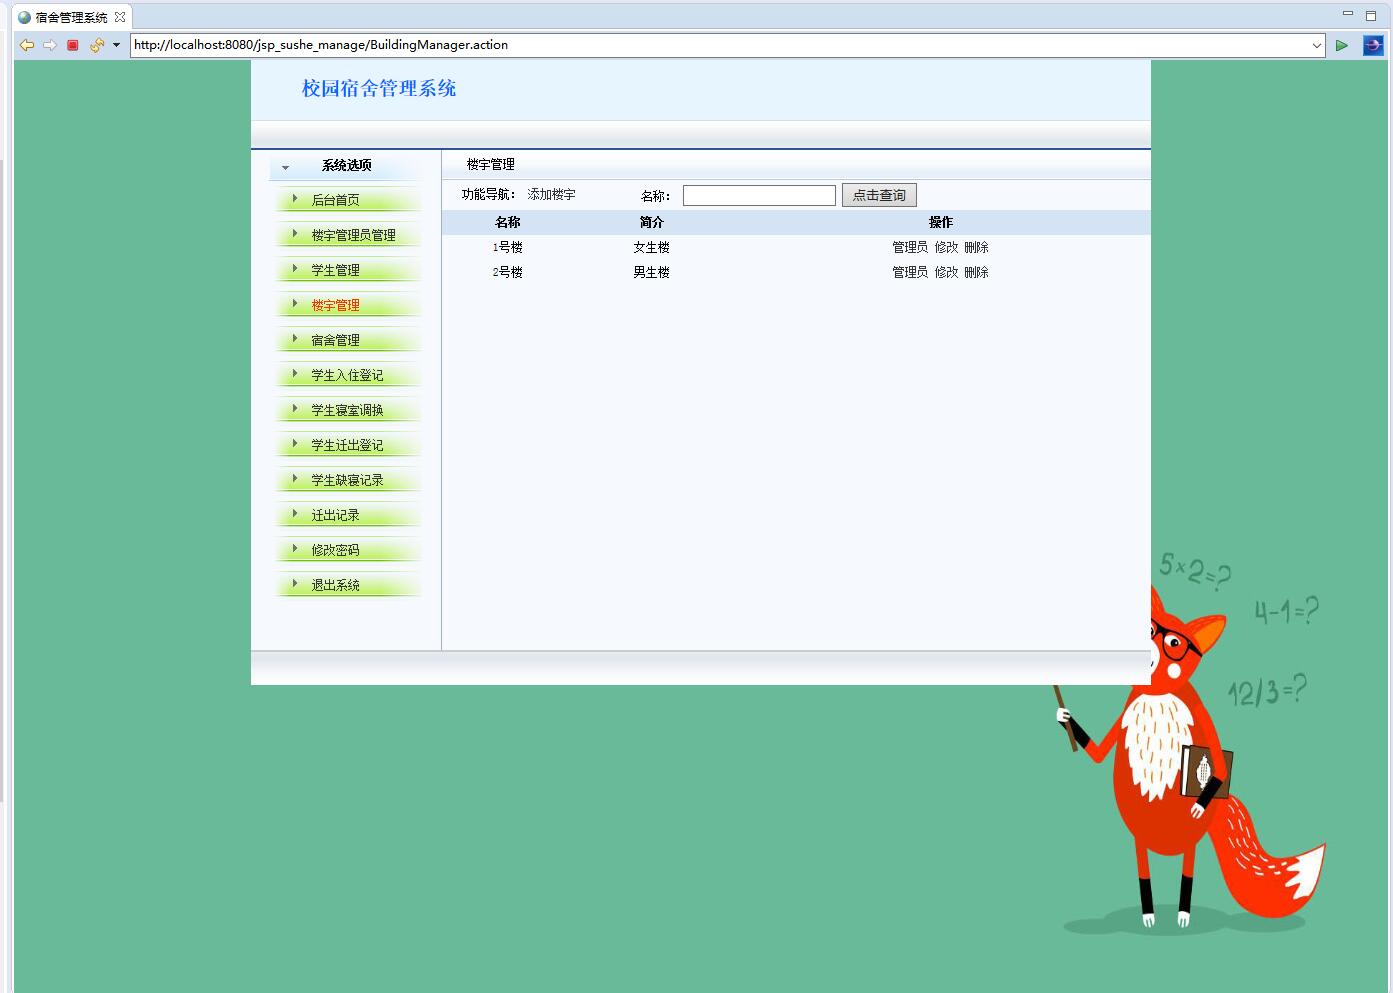Viewport: 1393px width, 993px height.
Task: Click the URL address bar field
Action: click(720, 45)
